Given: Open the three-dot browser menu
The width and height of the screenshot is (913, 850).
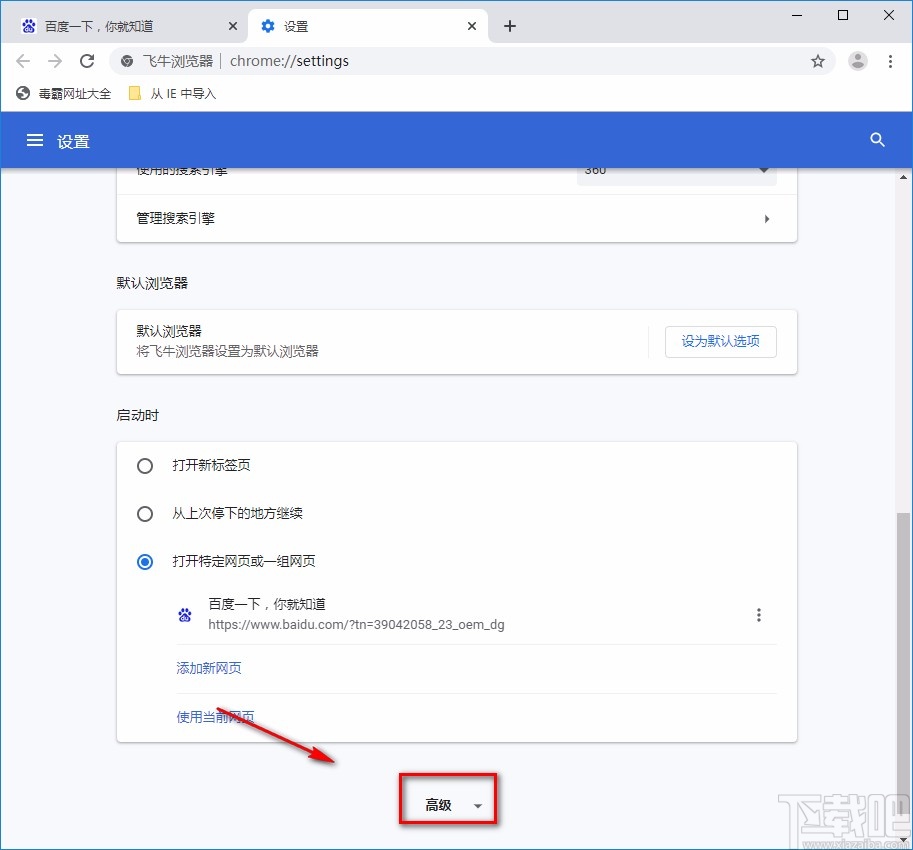Looking at the screenshot, I should coord(891,61).
